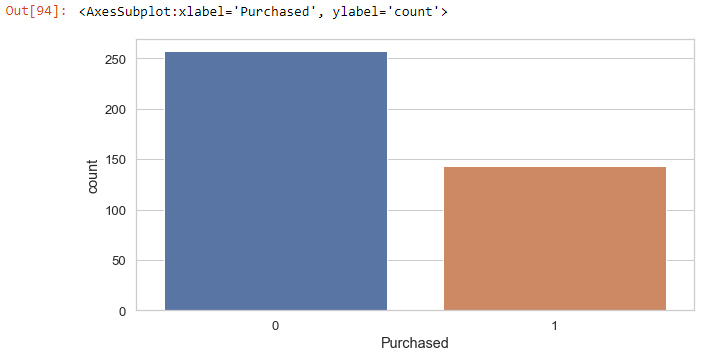Click the 50 y-axis tick label

point(119,261)
